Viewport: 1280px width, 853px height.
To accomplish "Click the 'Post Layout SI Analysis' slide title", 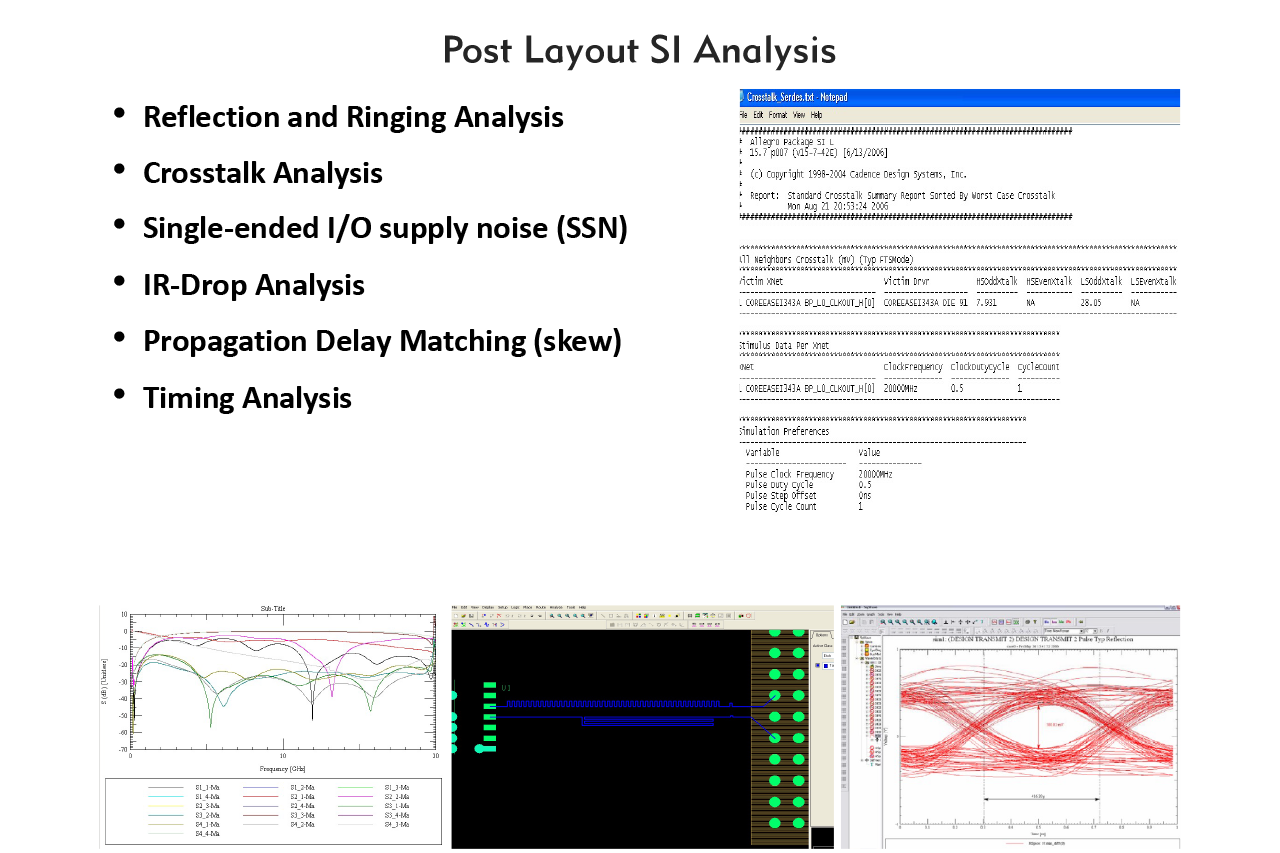I will click(639, 50).
